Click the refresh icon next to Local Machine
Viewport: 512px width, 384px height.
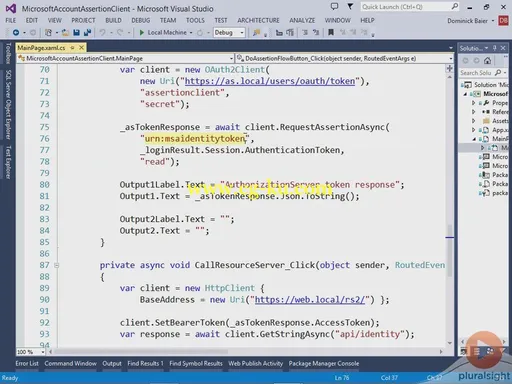[x=200, y=33]
